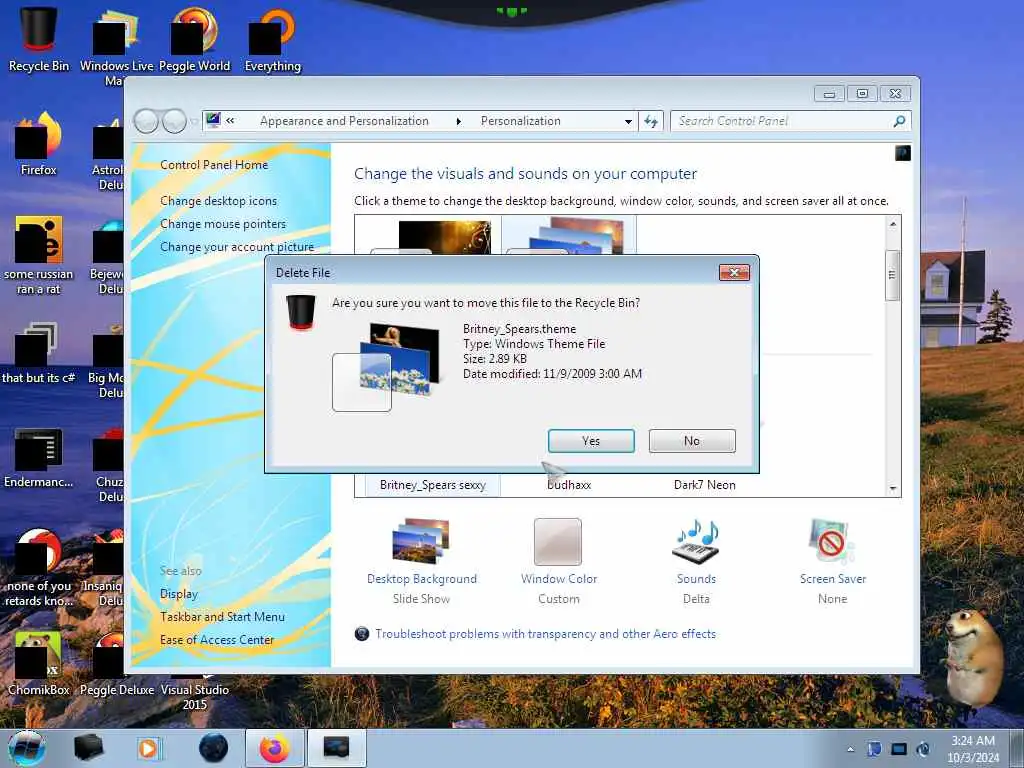Open the Control Panel help icon
The image size is (1024, 768).
pos(903,153)
